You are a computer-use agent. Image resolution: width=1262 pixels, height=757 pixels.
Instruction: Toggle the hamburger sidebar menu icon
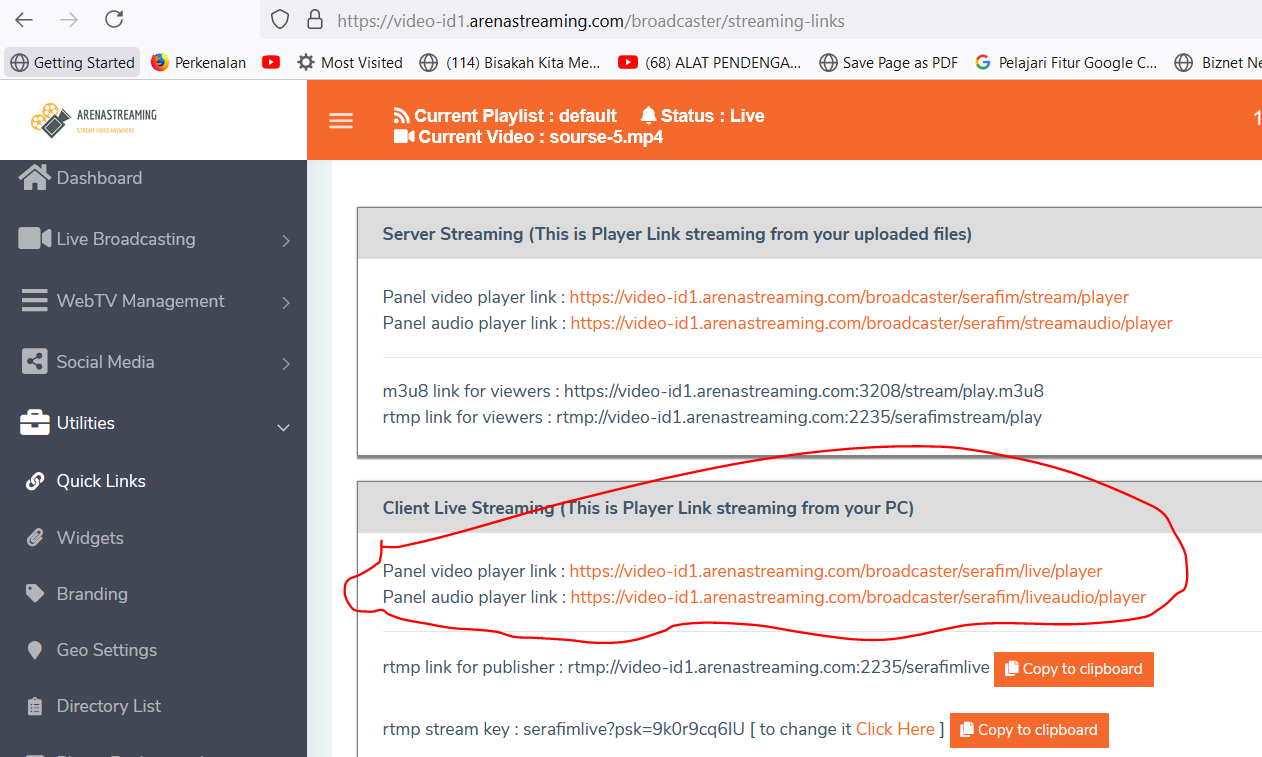point(341,121)
